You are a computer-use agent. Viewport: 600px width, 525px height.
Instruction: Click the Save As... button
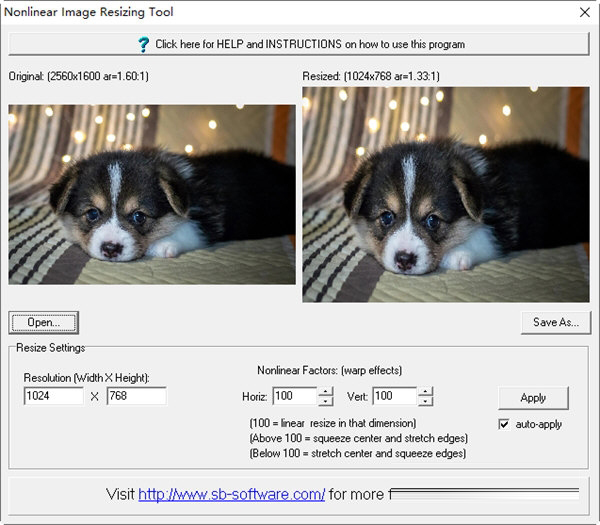pos(556,323)
